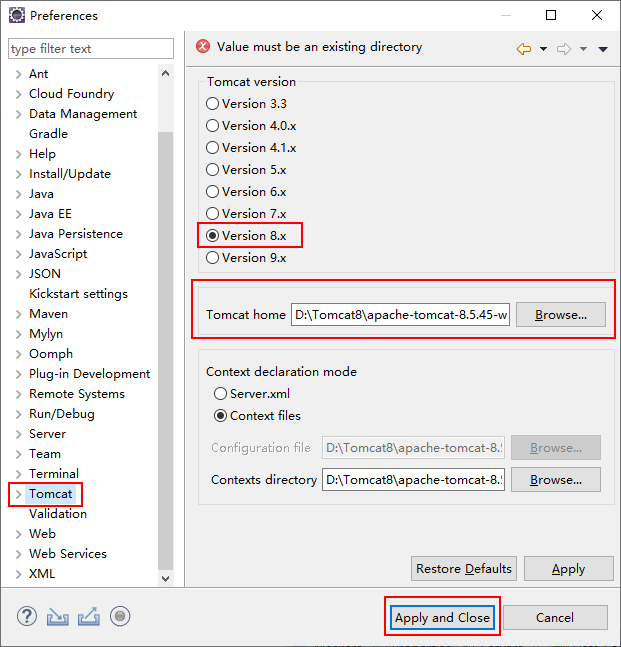Expand the XML node arrow
621x647 pixels.
click(19, 574)
